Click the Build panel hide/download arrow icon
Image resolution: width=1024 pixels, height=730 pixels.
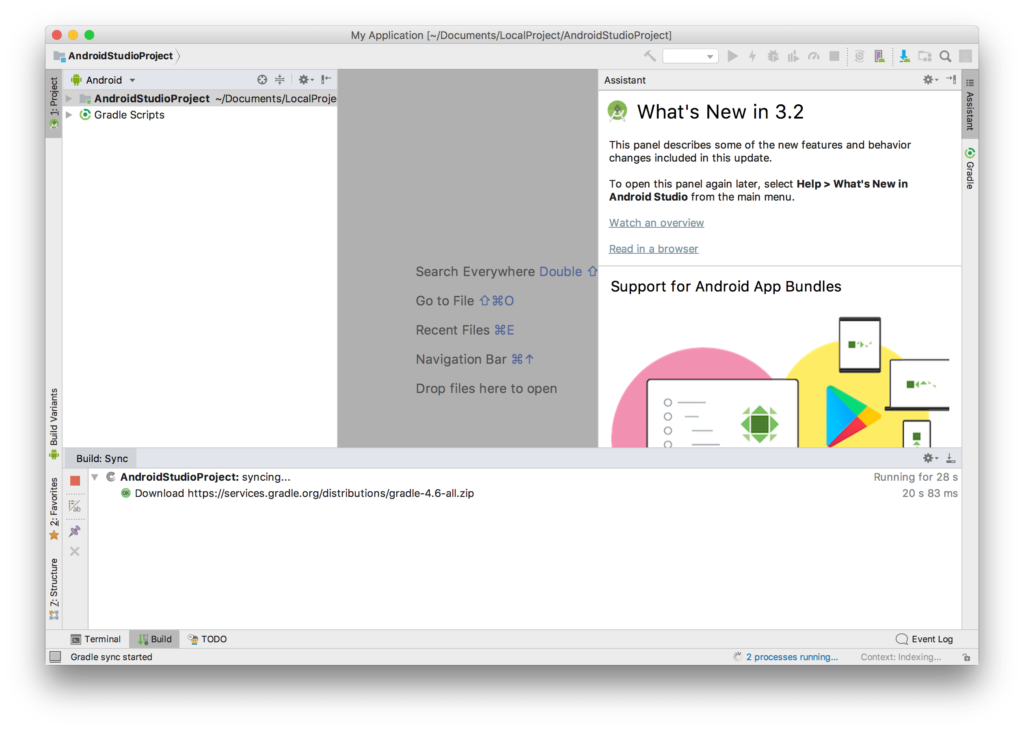pos(951,458)
